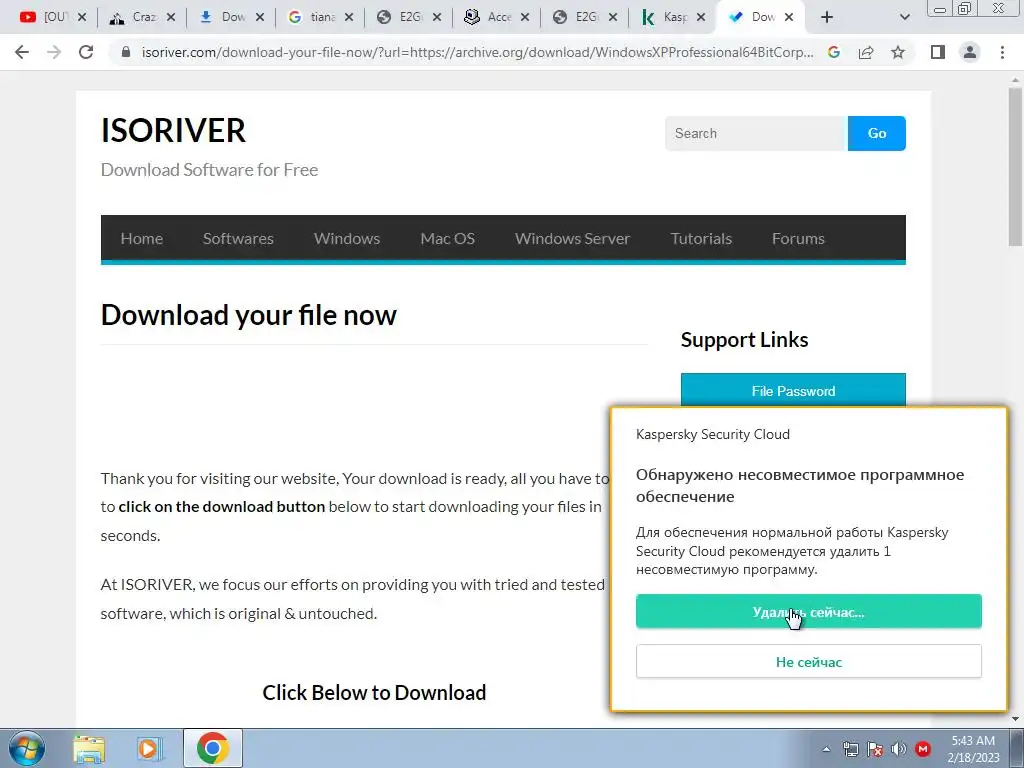Open the Windows Start button
The image size is (1024, 768).
pyautogui.click(x=27, y=748)
